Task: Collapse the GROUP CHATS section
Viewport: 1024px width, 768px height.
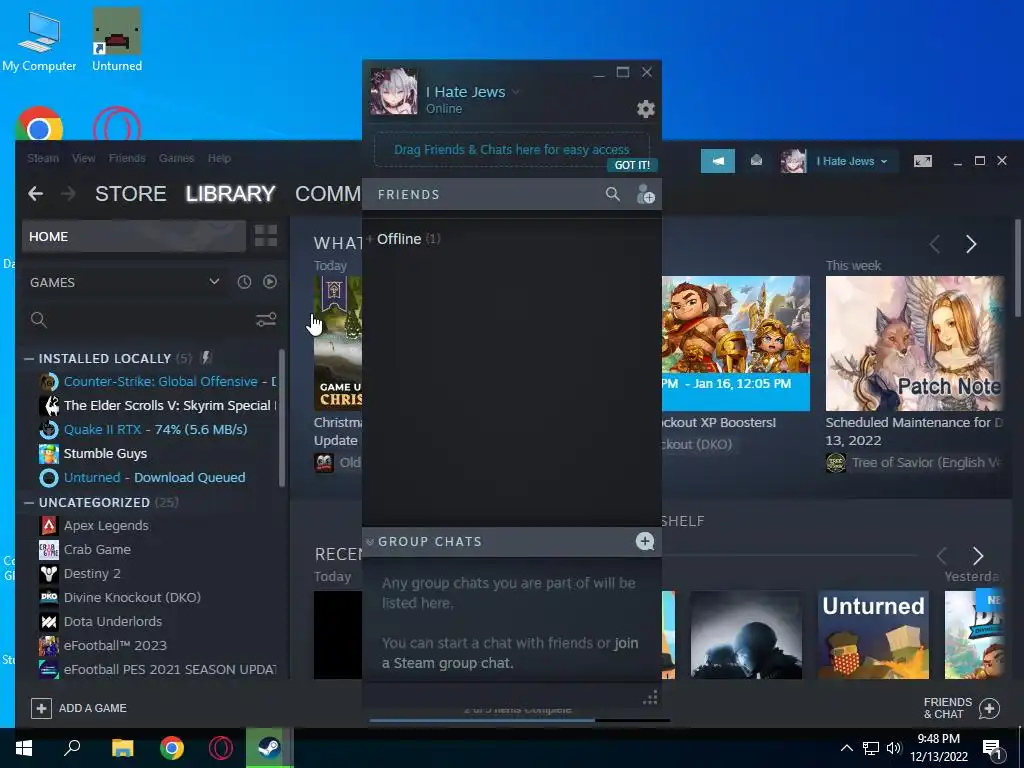Action: [370, 542]
